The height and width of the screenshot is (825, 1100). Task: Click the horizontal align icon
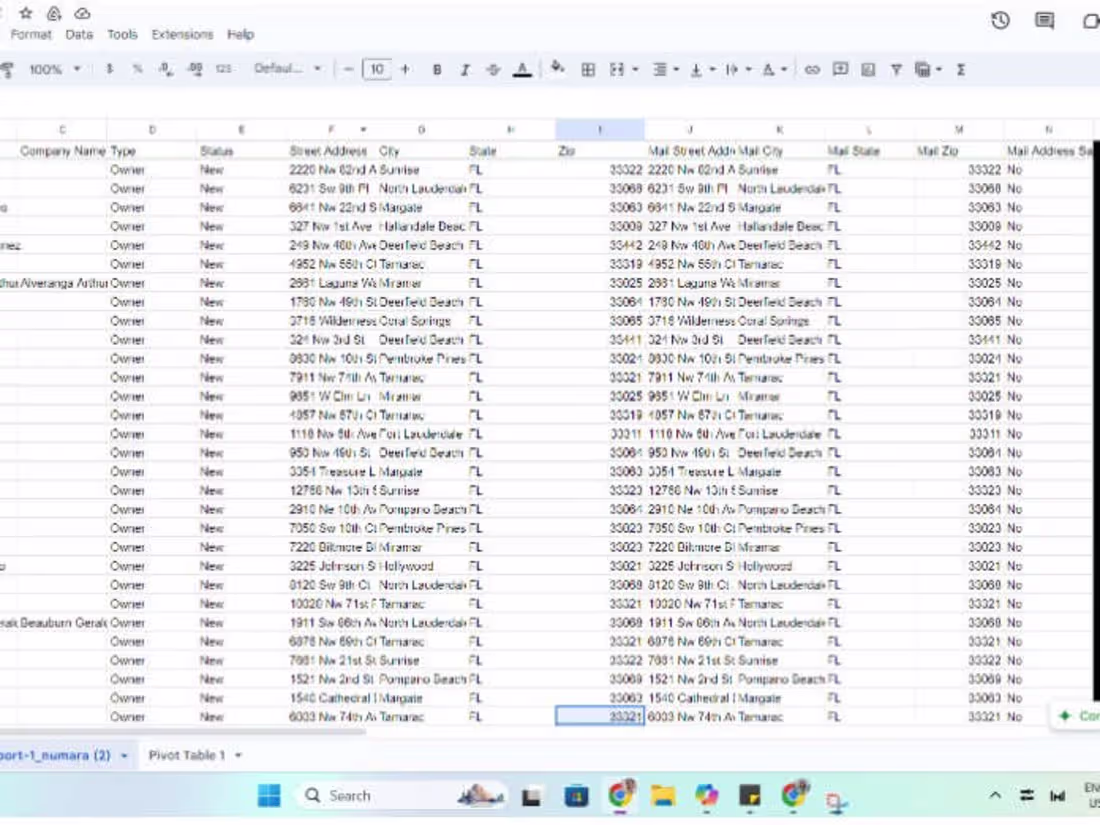pos(659,69)
